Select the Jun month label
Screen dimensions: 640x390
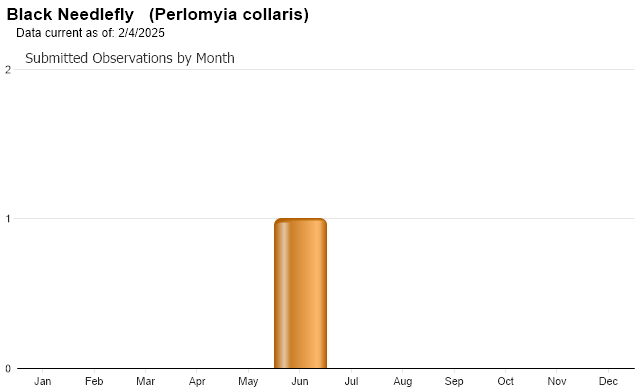click(300, 381)
